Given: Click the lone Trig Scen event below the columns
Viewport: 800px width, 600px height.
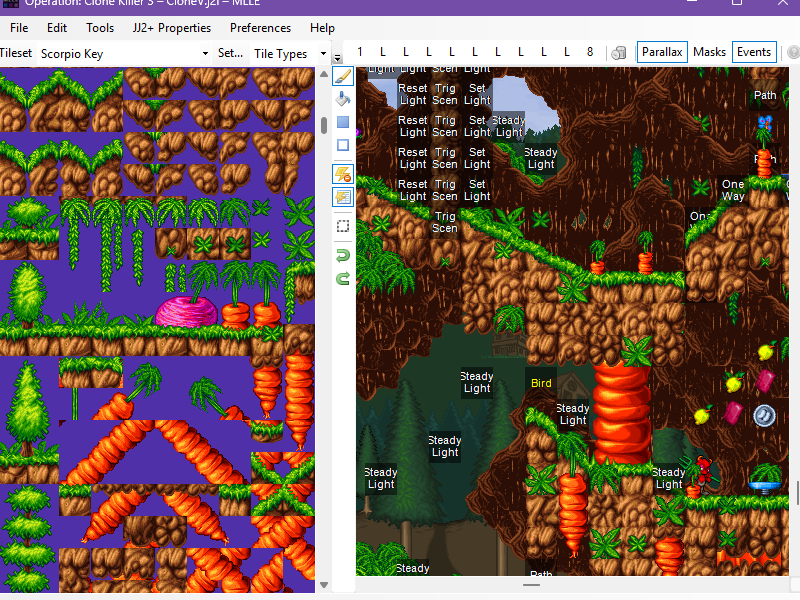Looking at the screenshot, I should point(445,222).
